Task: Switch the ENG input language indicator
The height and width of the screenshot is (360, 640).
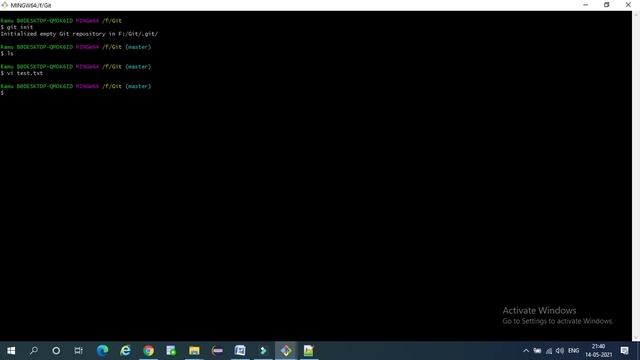Action: pyautogui.click(x=573, y=351)
